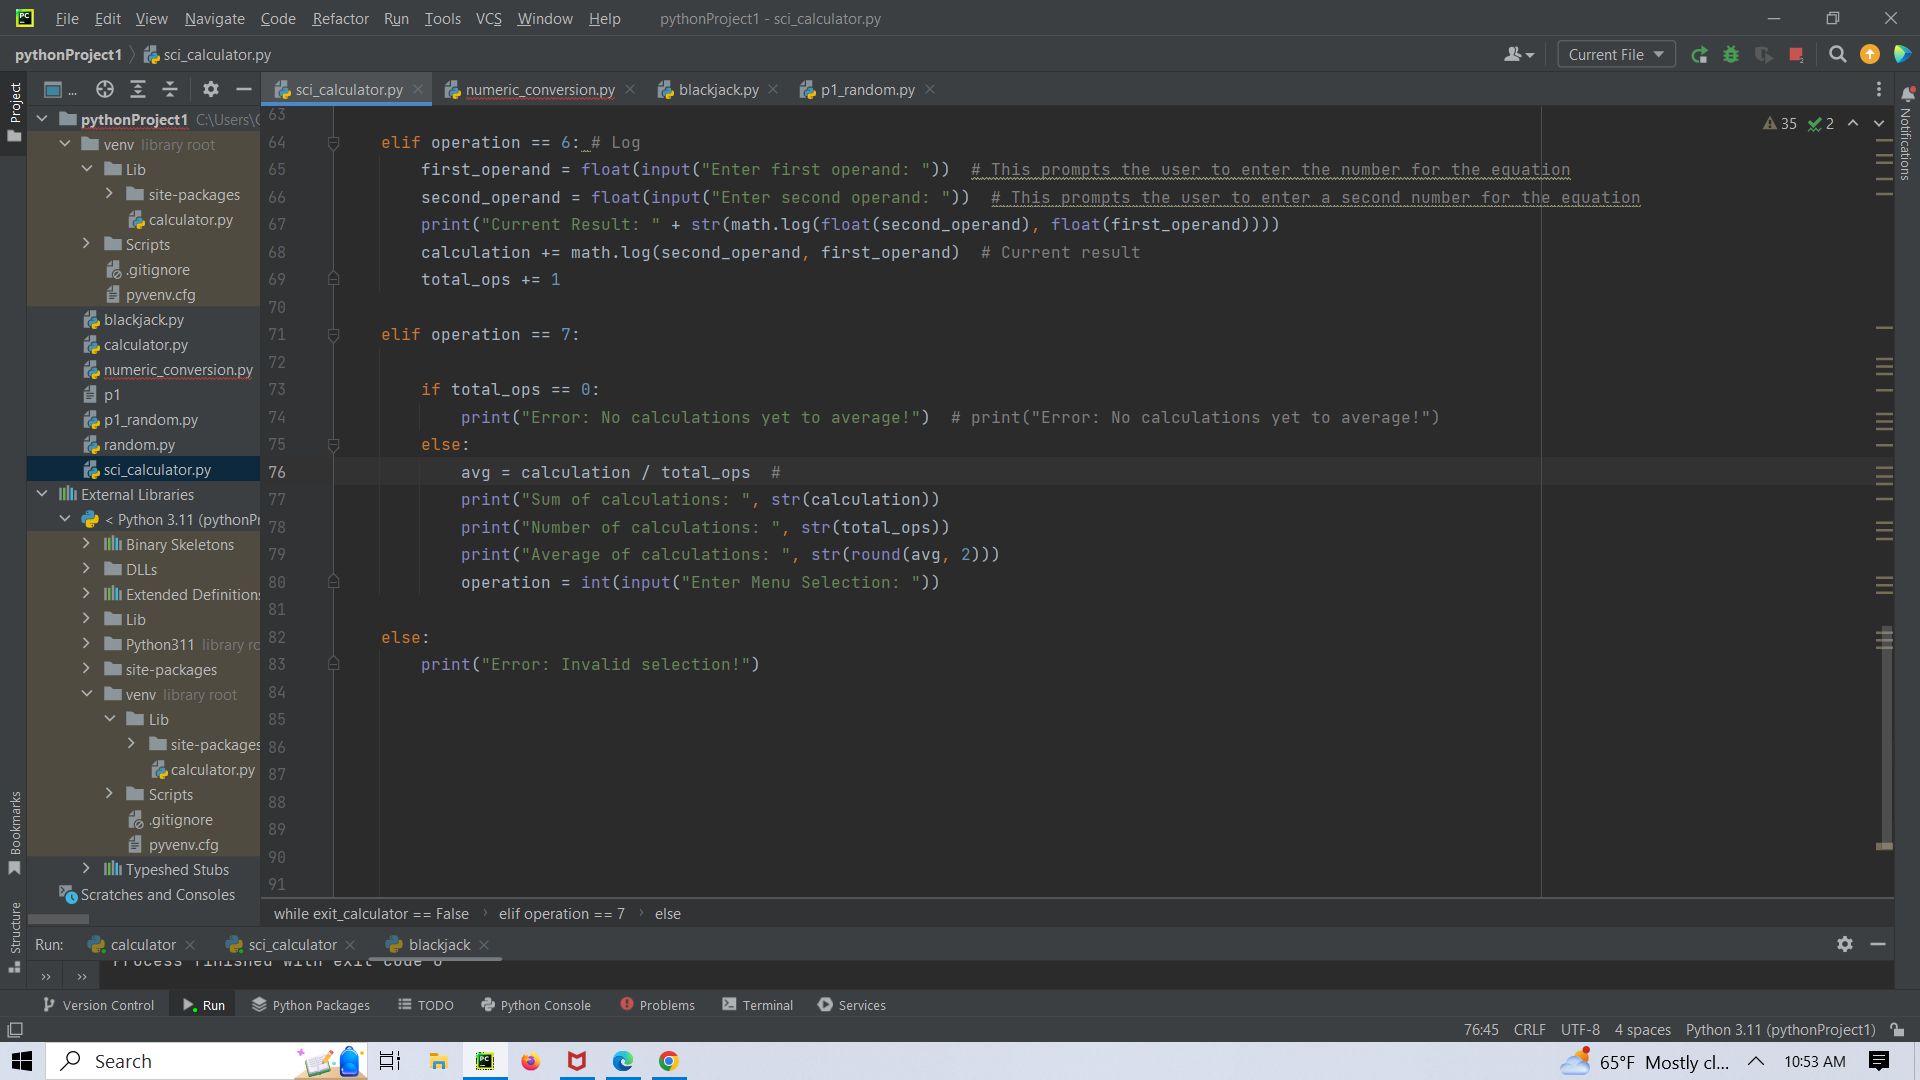This screenshot has width=1920, height=1080.
Task: Toggle the Bookmarks side tool window
Action: [14, 832]
